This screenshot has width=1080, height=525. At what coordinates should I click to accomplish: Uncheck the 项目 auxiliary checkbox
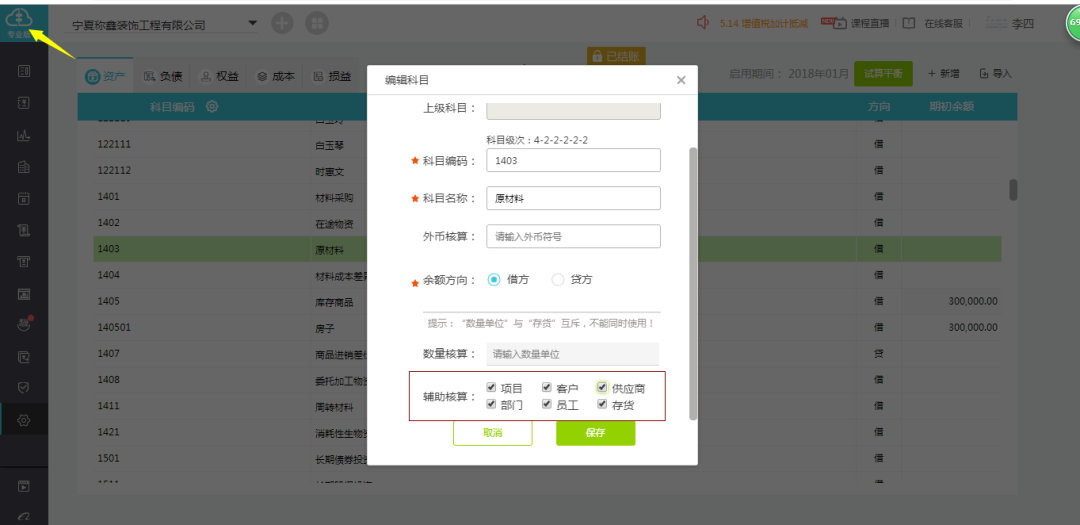491,387
